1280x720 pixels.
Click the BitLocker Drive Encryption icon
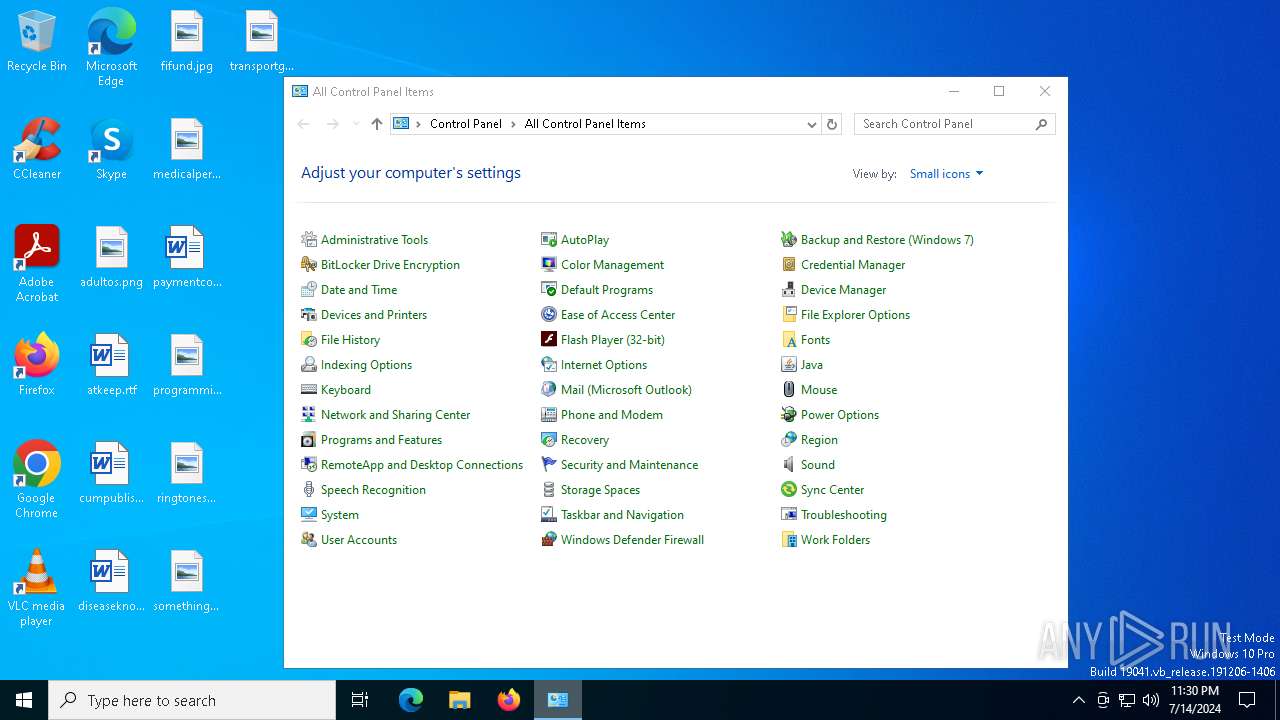coord(309,265)
